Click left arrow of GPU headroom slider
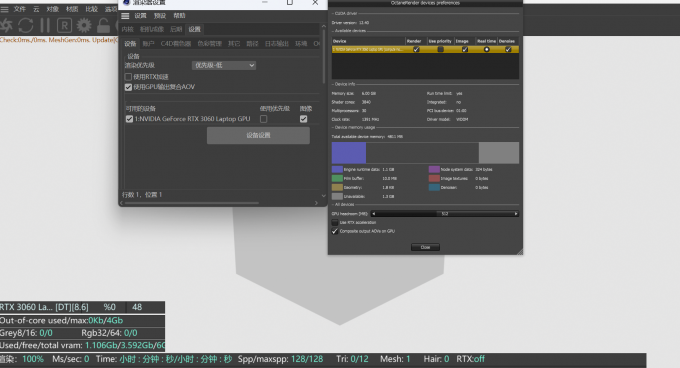This screenshot has width=680, height=368. tap(373, 214)
